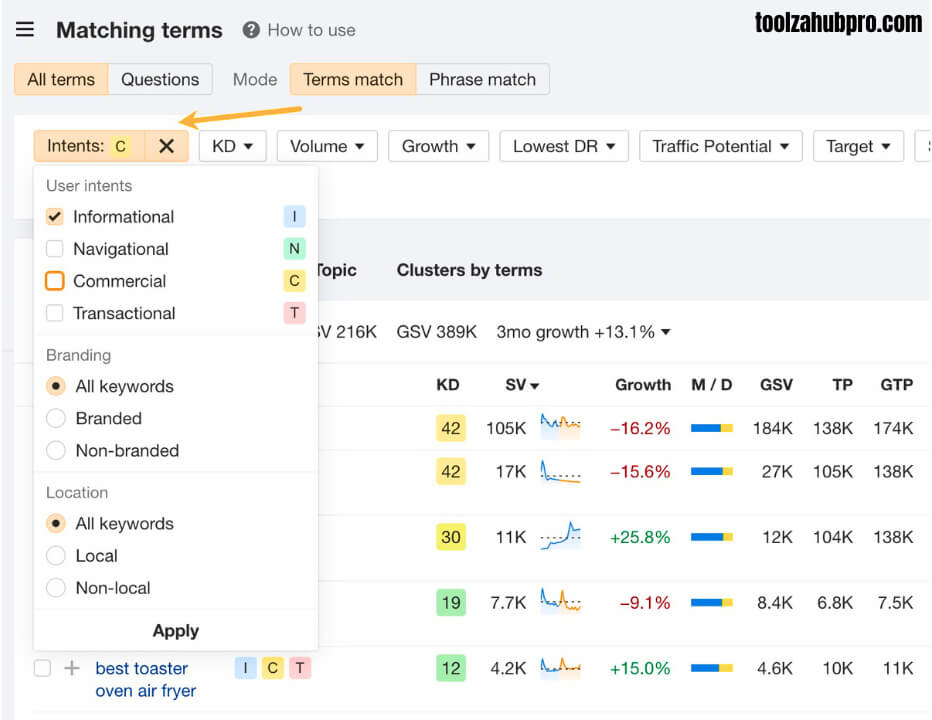The height and width of the screenshot is (720, 932).
Task: Tick the checkbox for best toaster oven air fryer
Action: 42,668
